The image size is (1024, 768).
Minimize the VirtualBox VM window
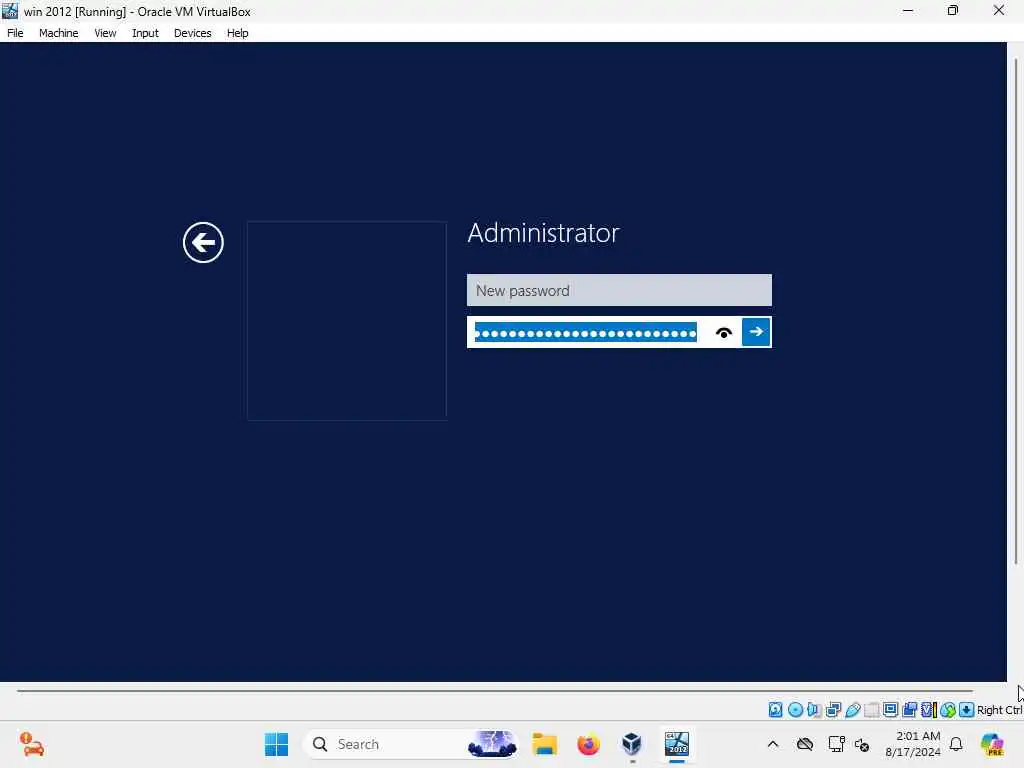tap(908, 11)
